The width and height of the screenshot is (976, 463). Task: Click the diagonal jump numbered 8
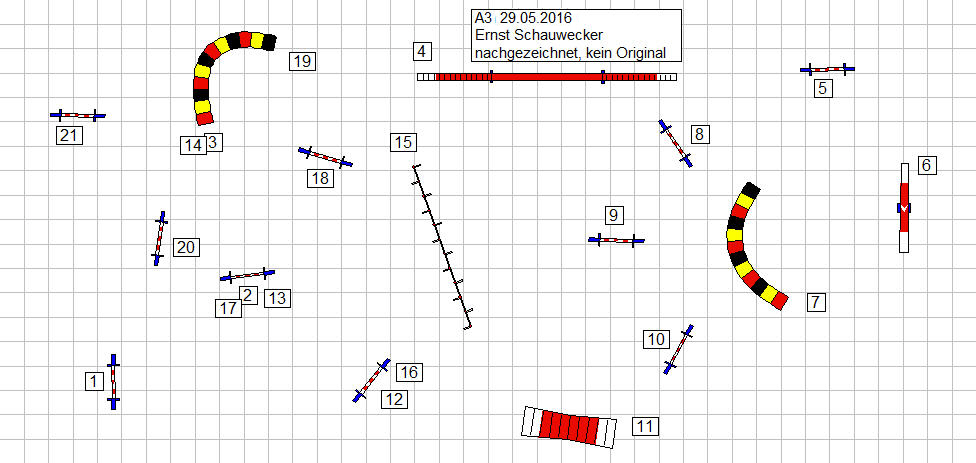click(x=676, y=143)
